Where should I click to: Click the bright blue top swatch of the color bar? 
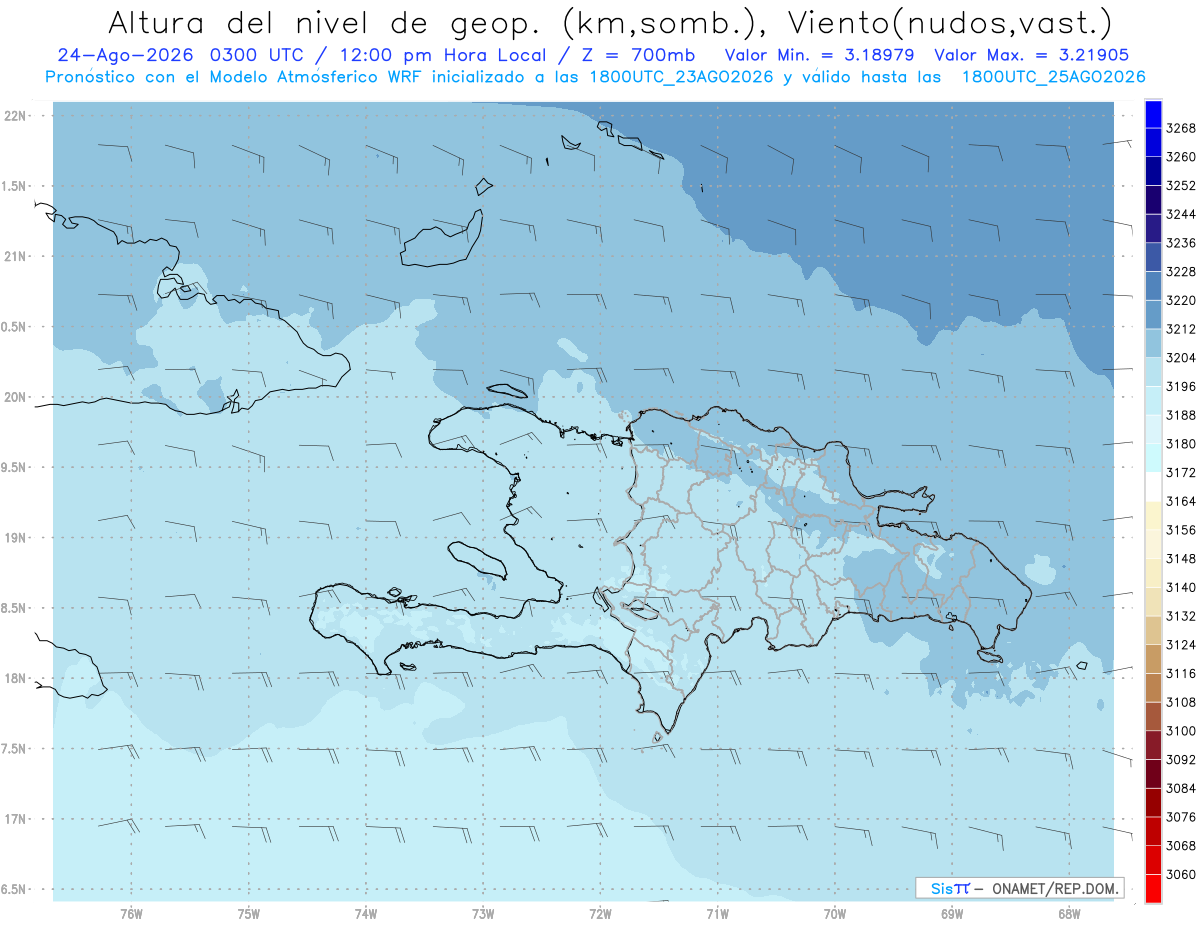point(1153,114)
